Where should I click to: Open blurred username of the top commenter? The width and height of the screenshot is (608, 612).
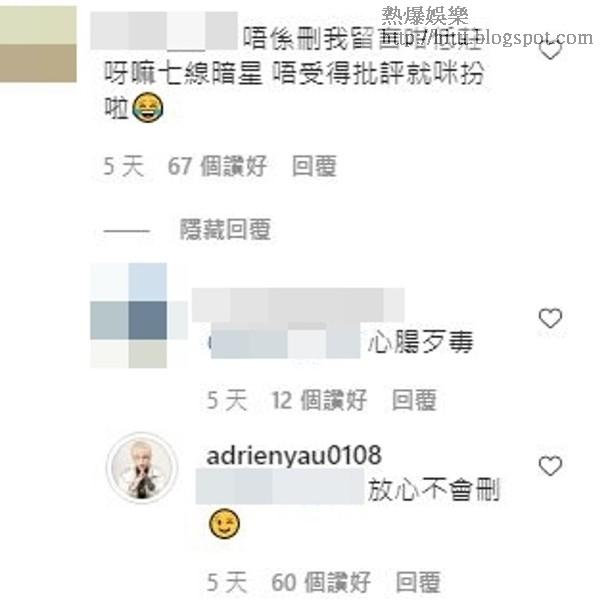[164, 31]
